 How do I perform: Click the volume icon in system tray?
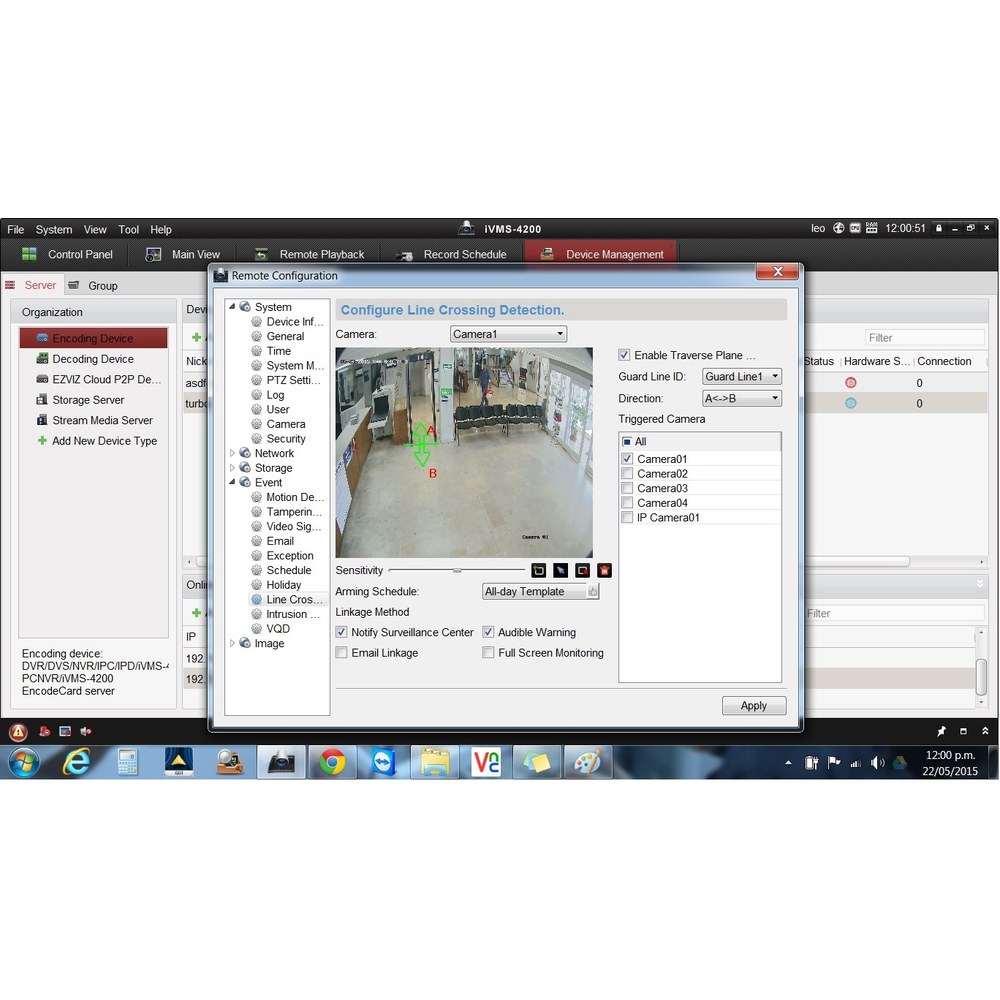click(x=878, y=762)
